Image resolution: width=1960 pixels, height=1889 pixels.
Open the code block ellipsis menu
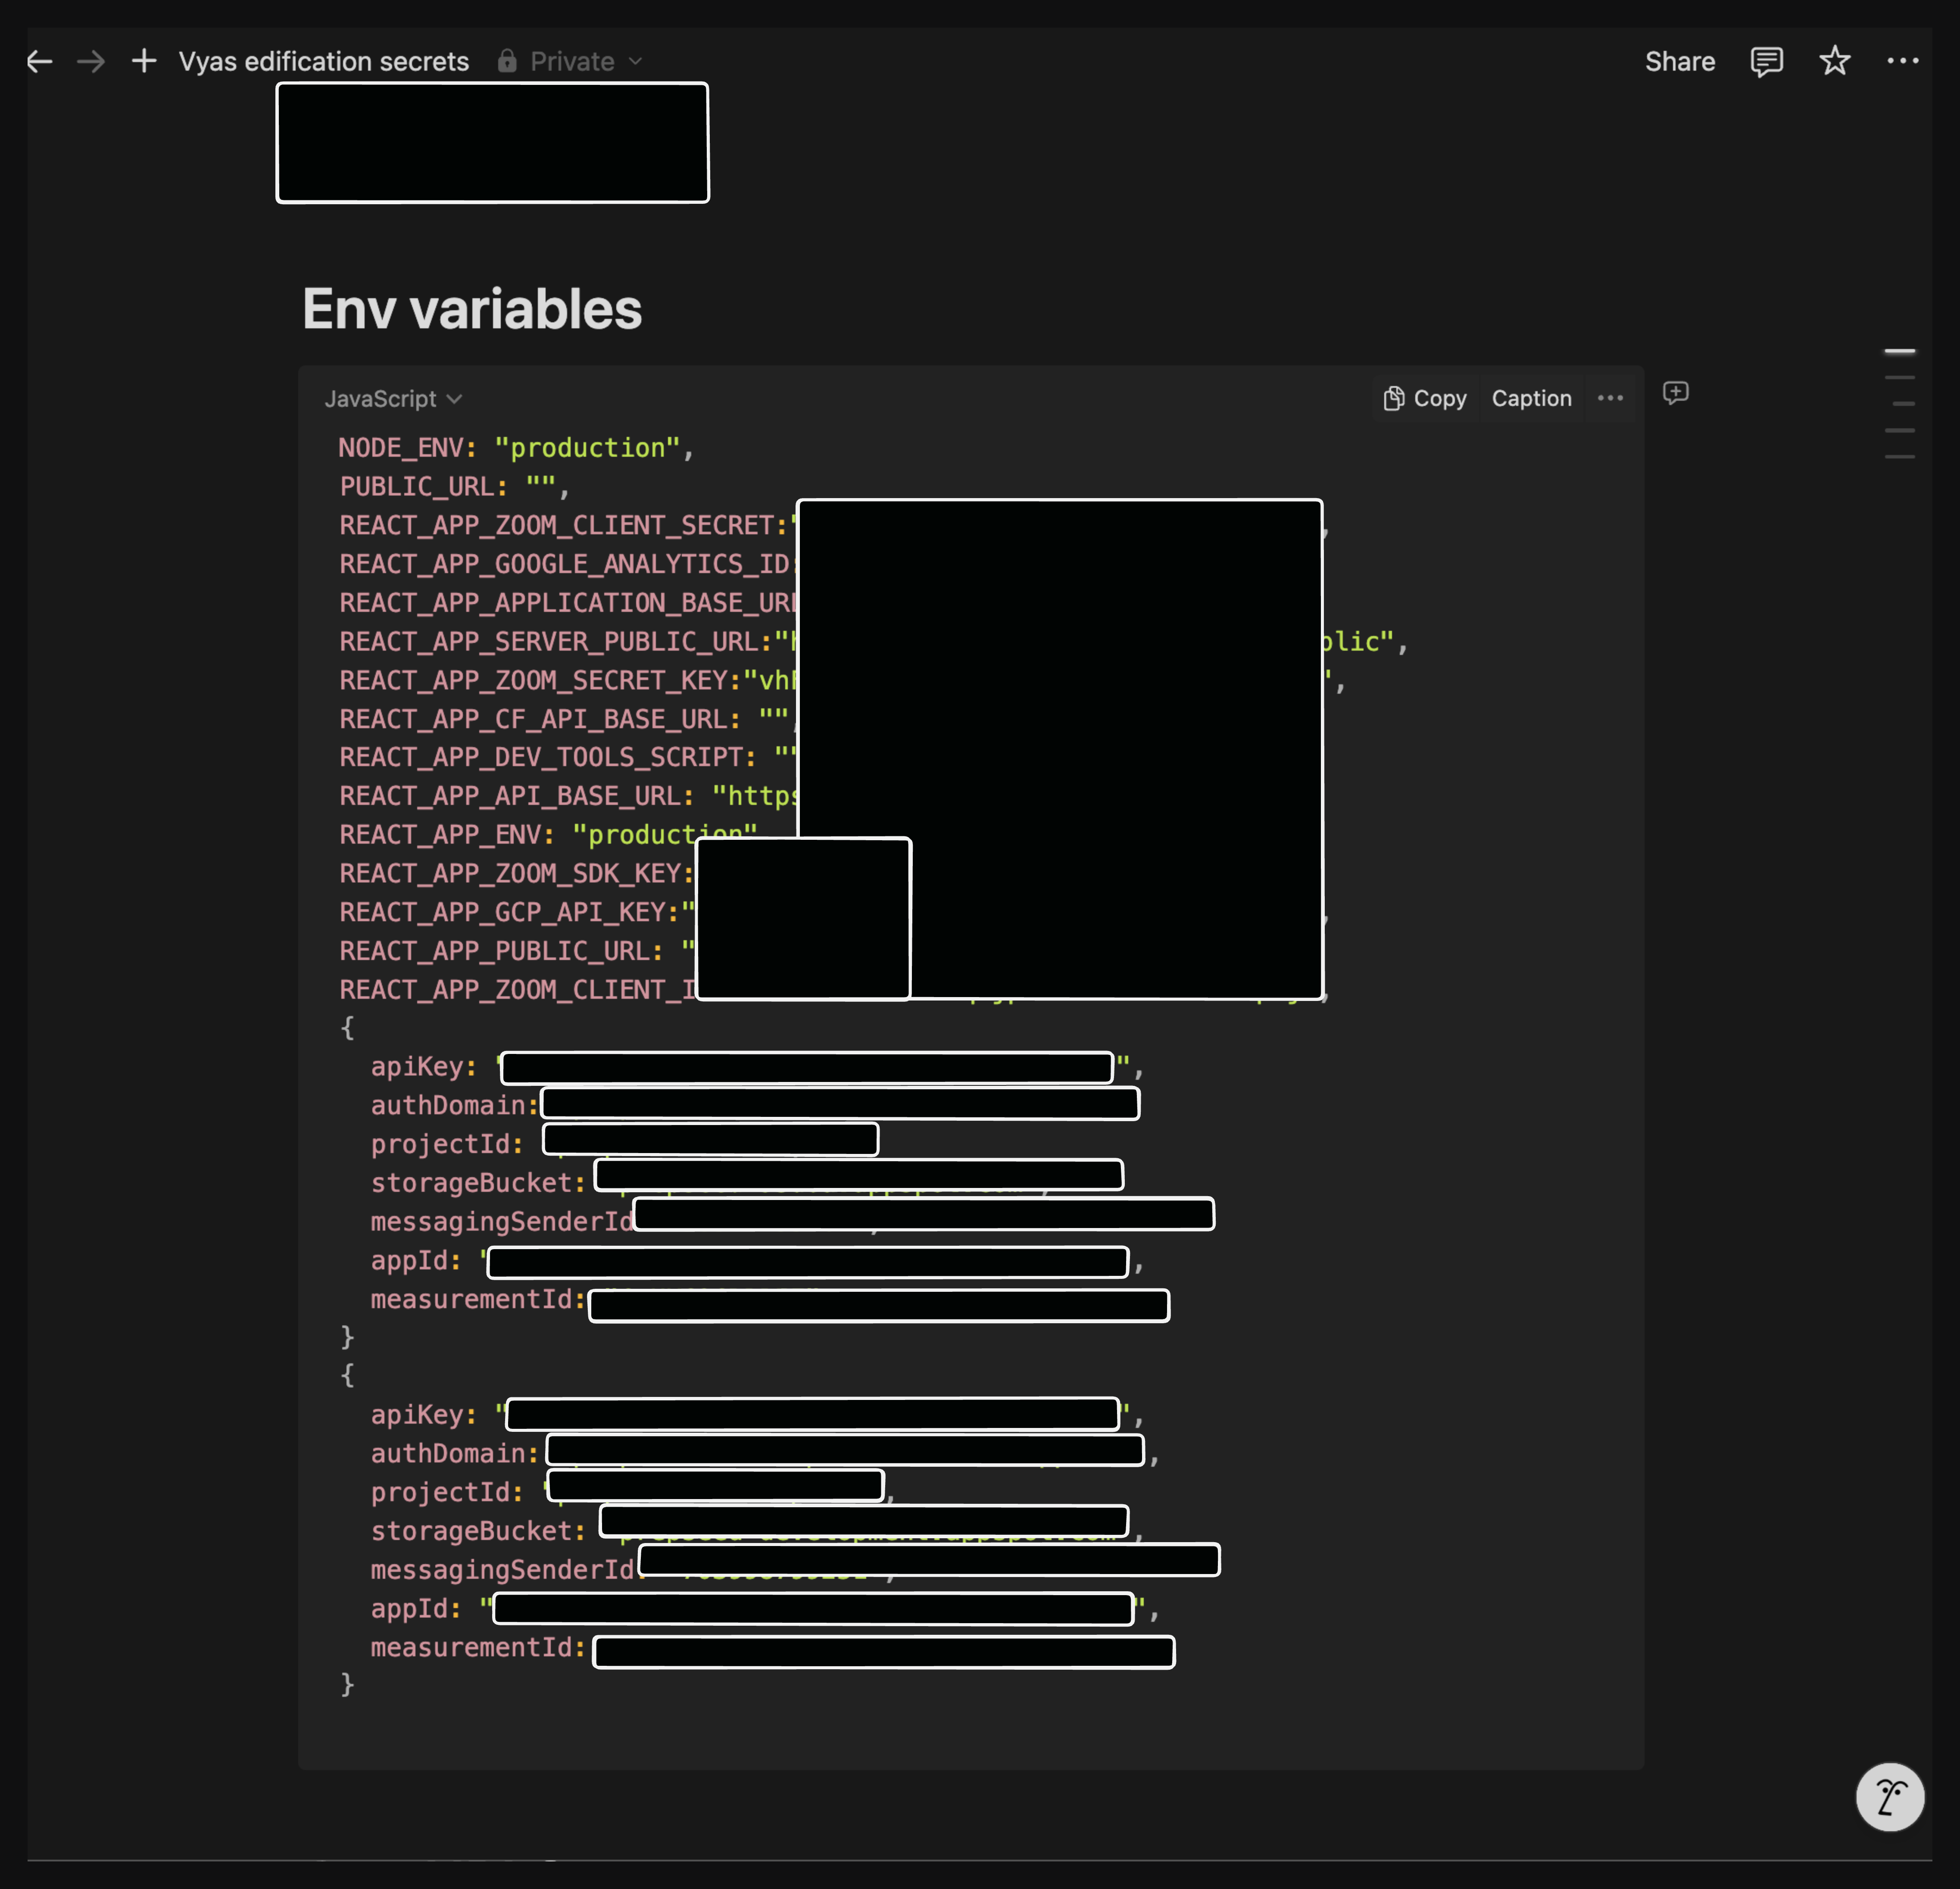(1610, 398)
